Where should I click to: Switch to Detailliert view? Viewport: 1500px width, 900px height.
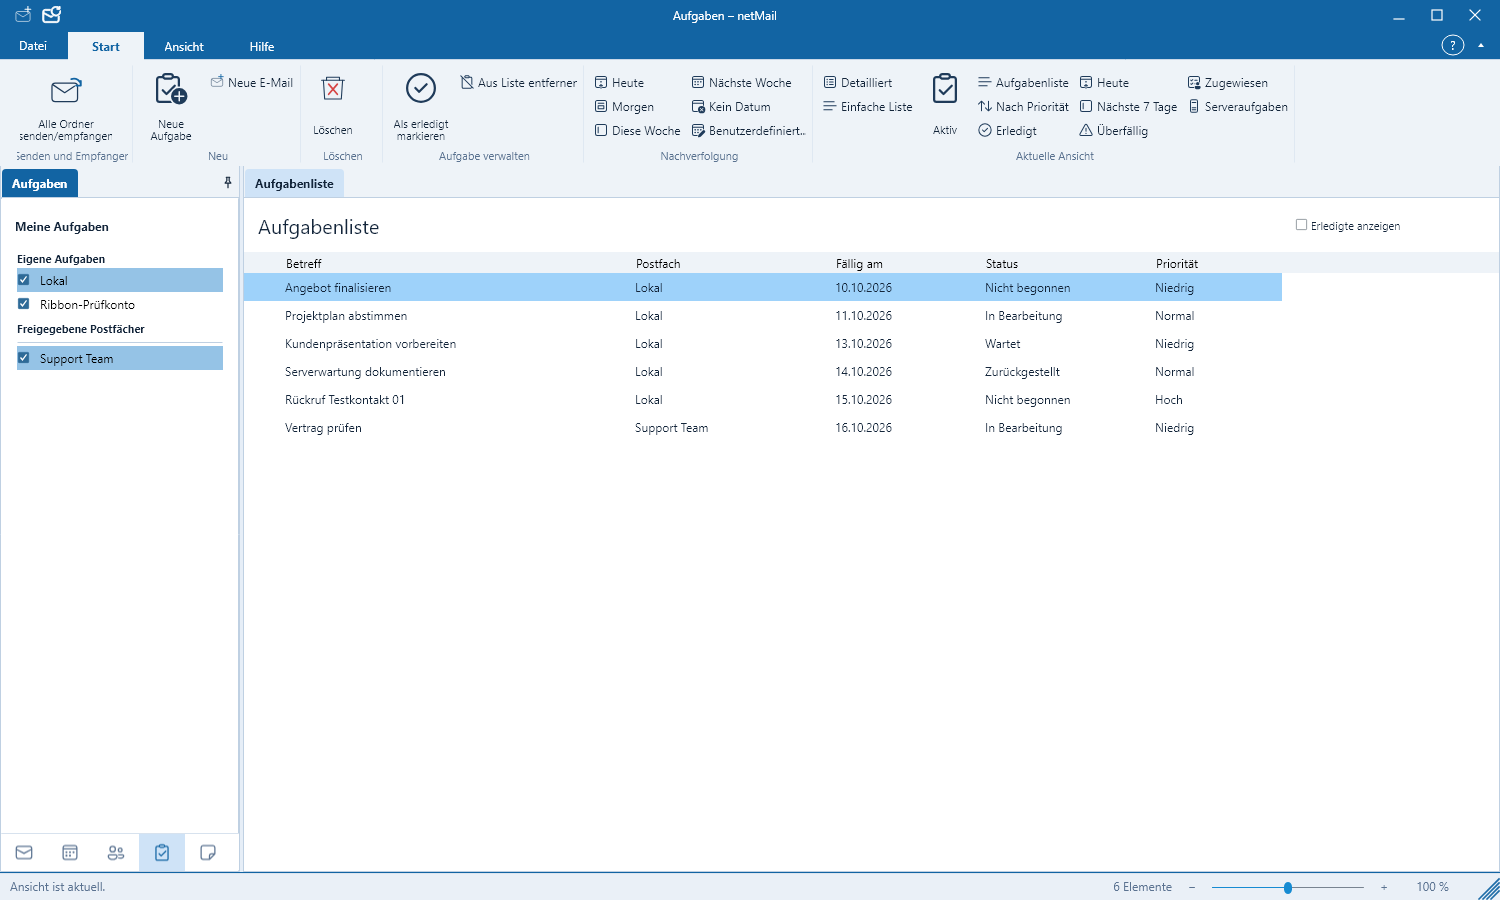coord(858,83)
